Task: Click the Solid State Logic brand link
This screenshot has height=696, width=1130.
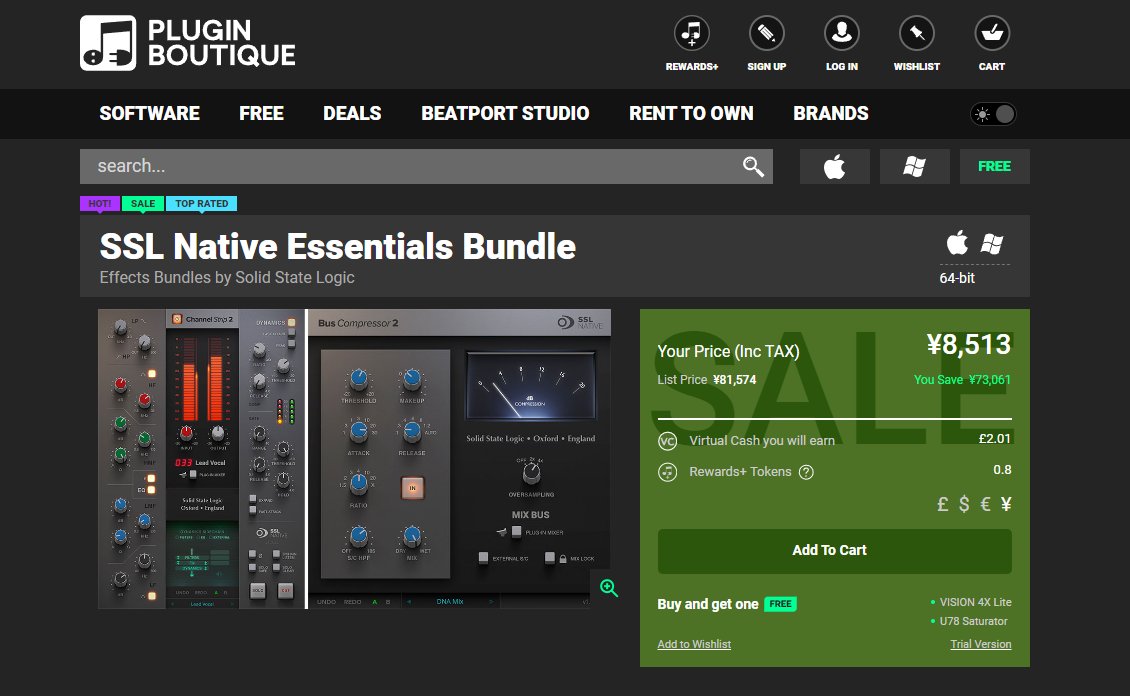Action: 295,277
